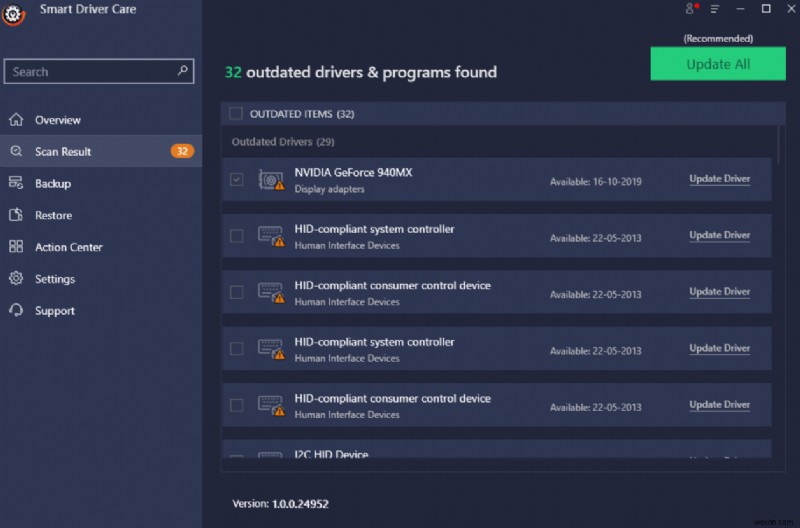
Task: Open the Scan Result section
Action: 101,151
